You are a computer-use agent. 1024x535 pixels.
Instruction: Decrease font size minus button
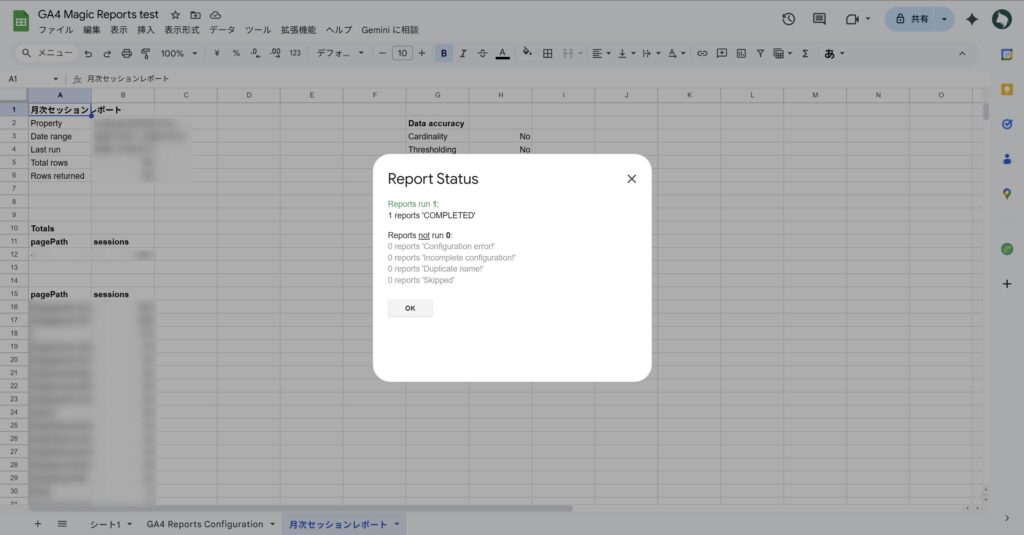382,54
